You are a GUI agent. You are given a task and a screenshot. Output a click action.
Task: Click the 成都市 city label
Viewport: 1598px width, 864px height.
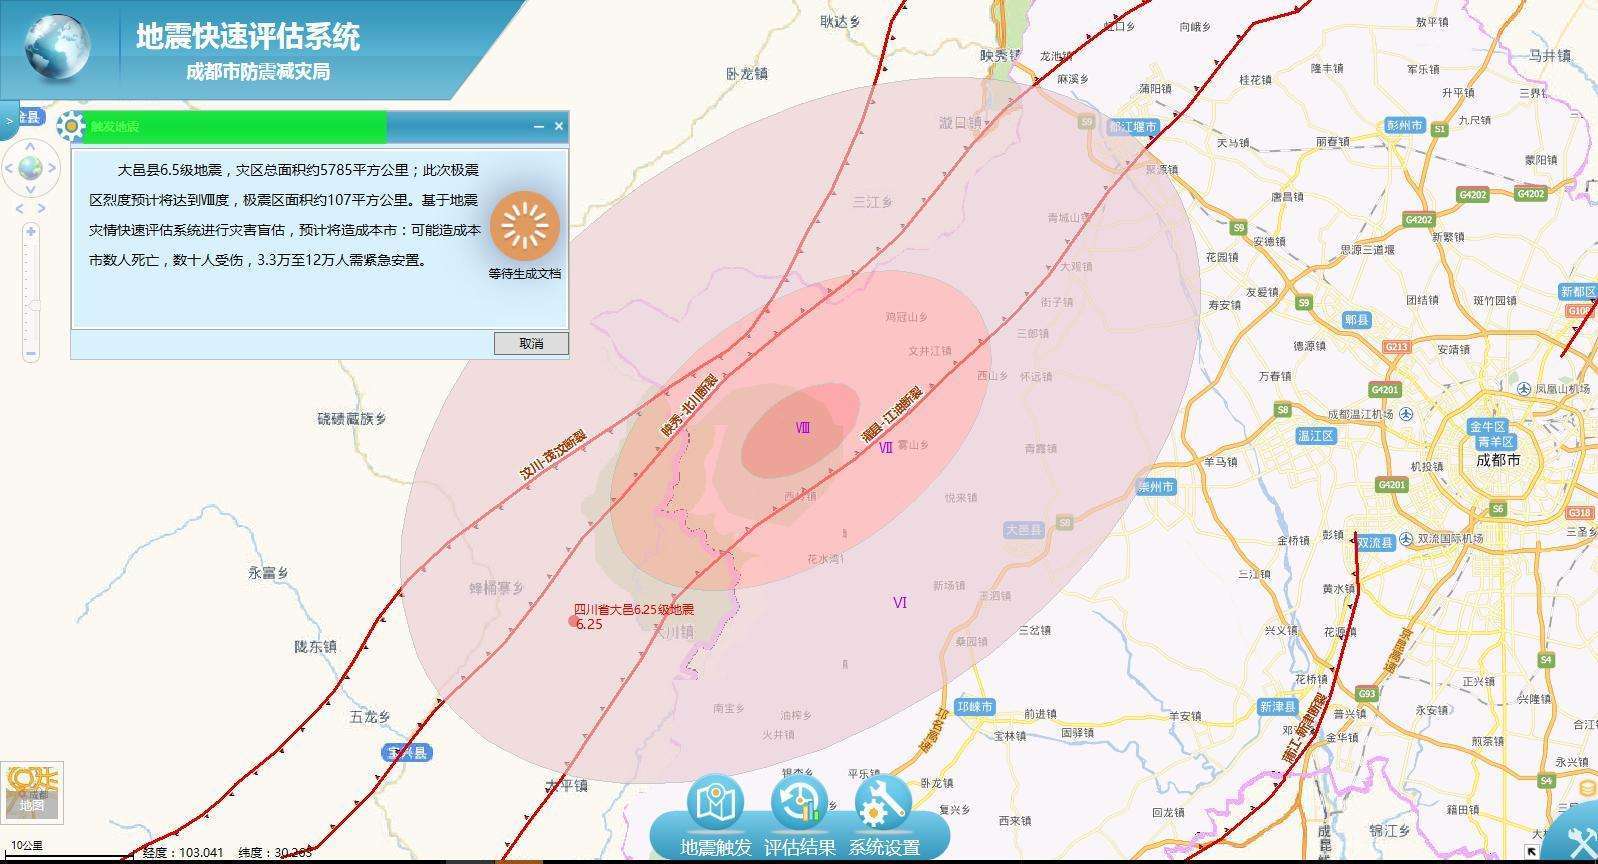point(1498,460)
